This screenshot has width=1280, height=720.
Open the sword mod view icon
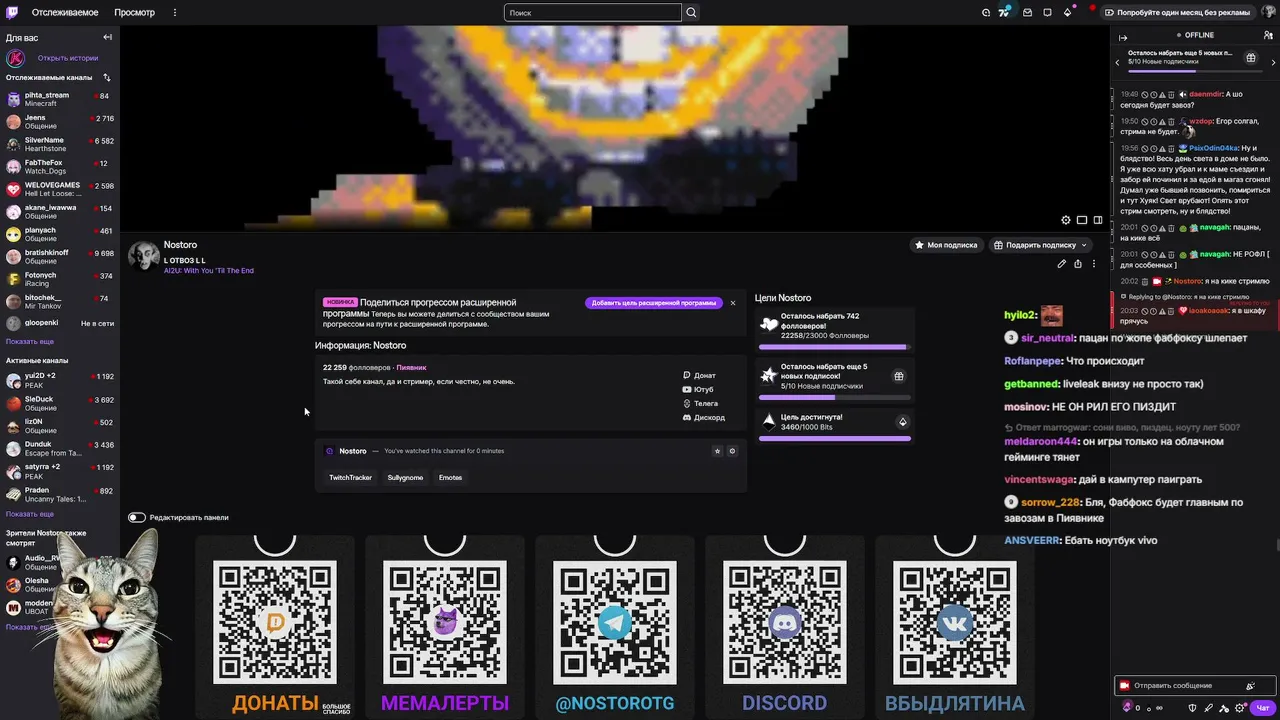[x=1208, y=708]
